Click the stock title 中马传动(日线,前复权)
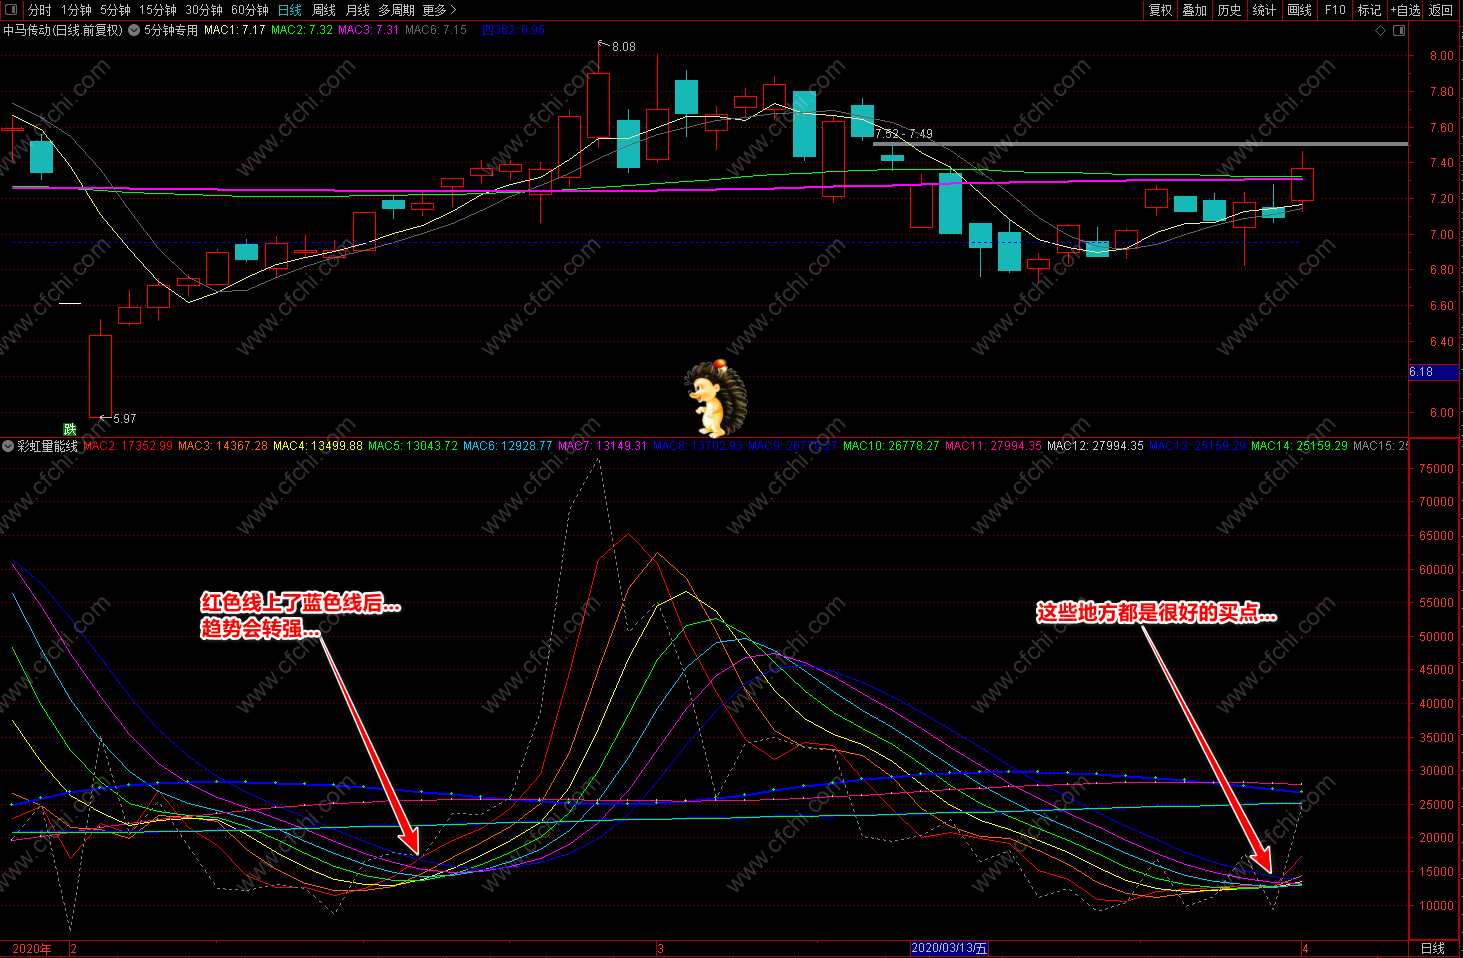 coord(63,30)
